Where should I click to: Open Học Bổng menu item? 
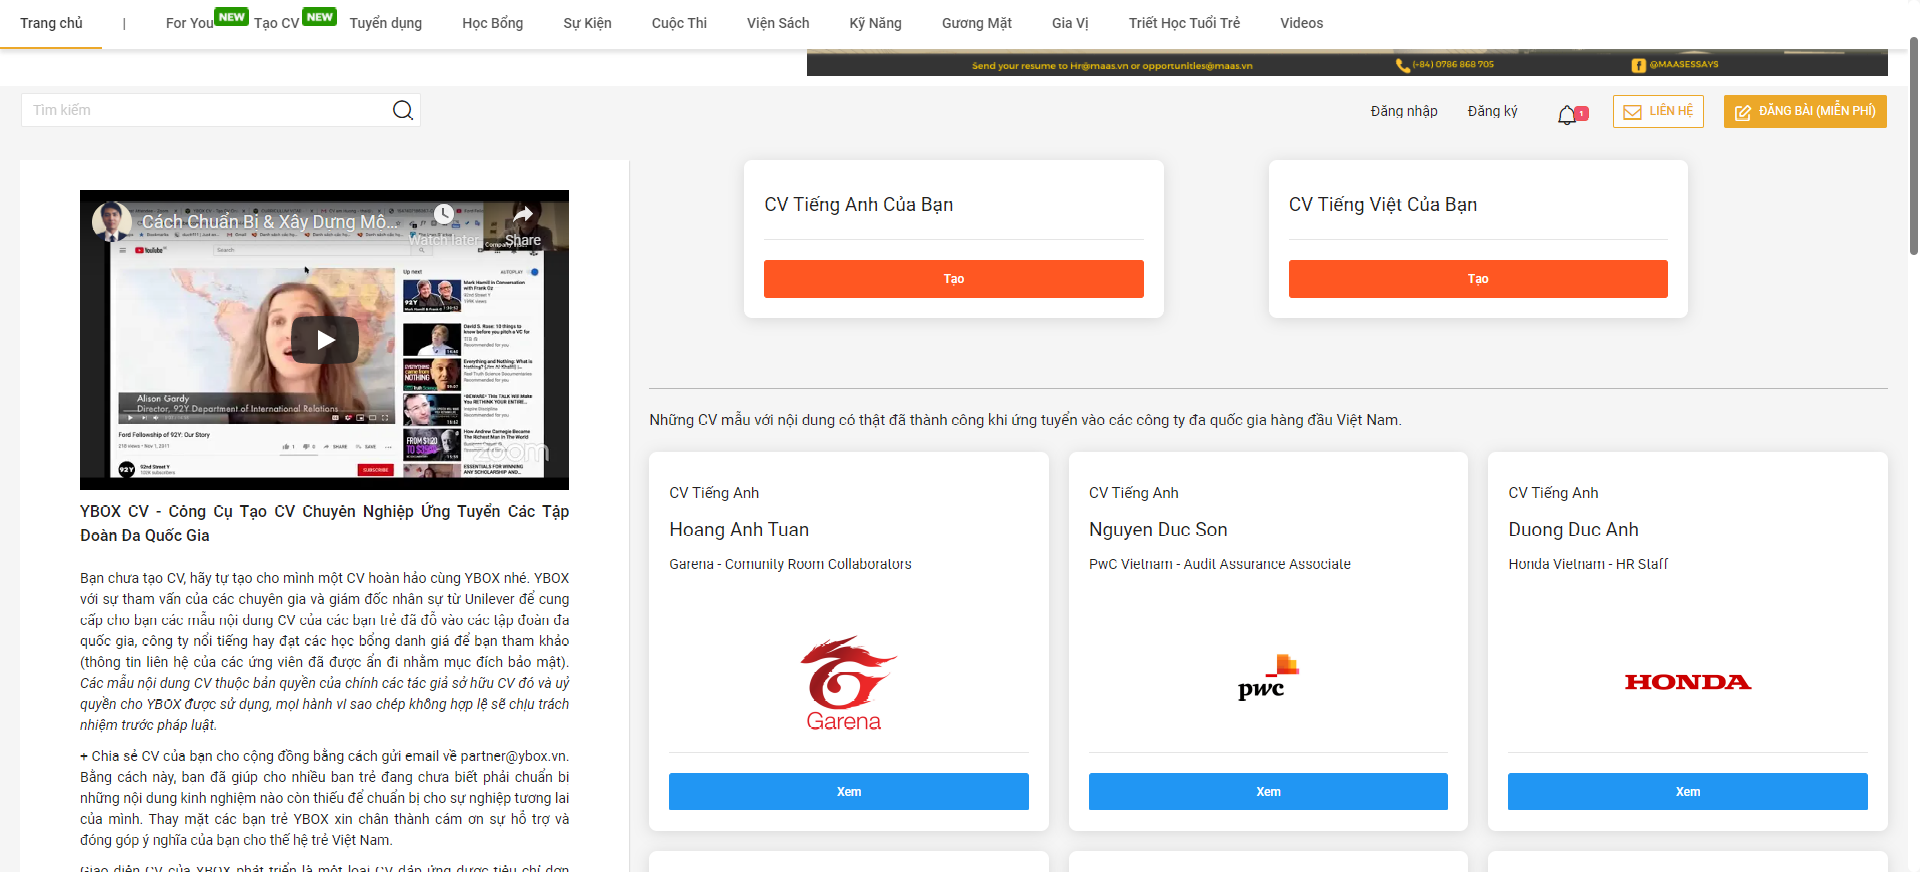[492, 23]
